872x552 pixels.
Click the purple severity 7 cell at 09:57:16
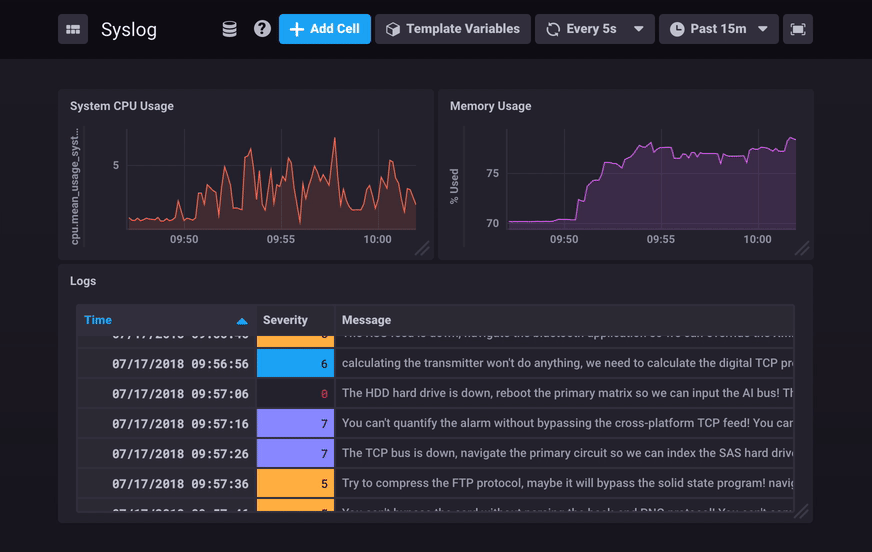click(x=295, y=424)
